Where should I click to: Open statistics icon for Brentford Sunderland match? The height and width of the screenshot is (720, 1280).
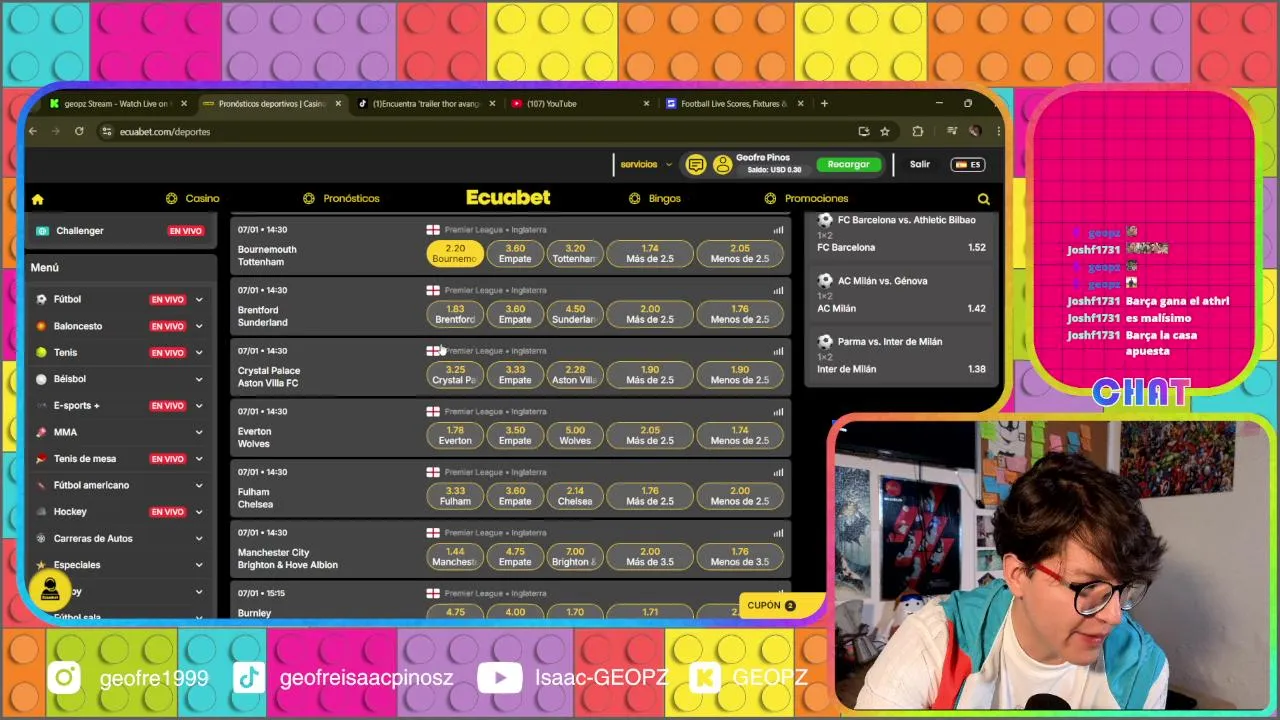778,291
